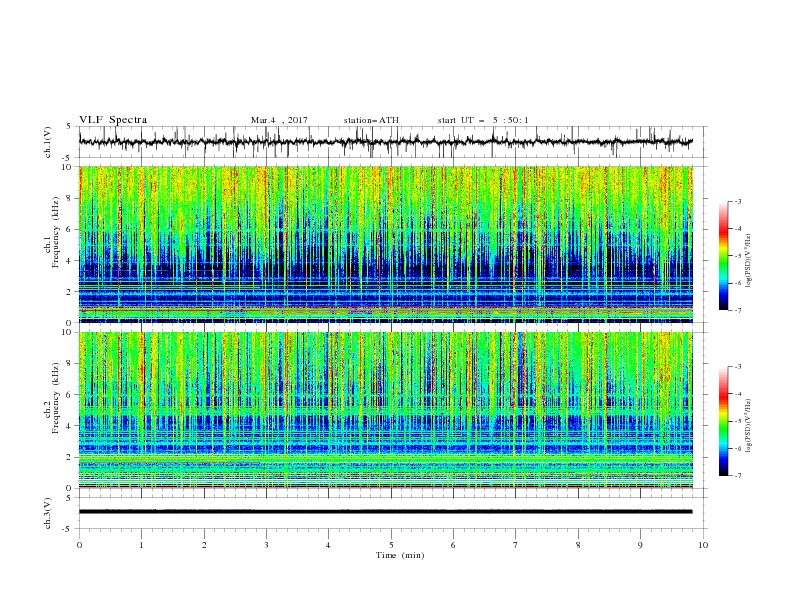
Task: Click the ch.3(V) axis label
Action: 48,513
